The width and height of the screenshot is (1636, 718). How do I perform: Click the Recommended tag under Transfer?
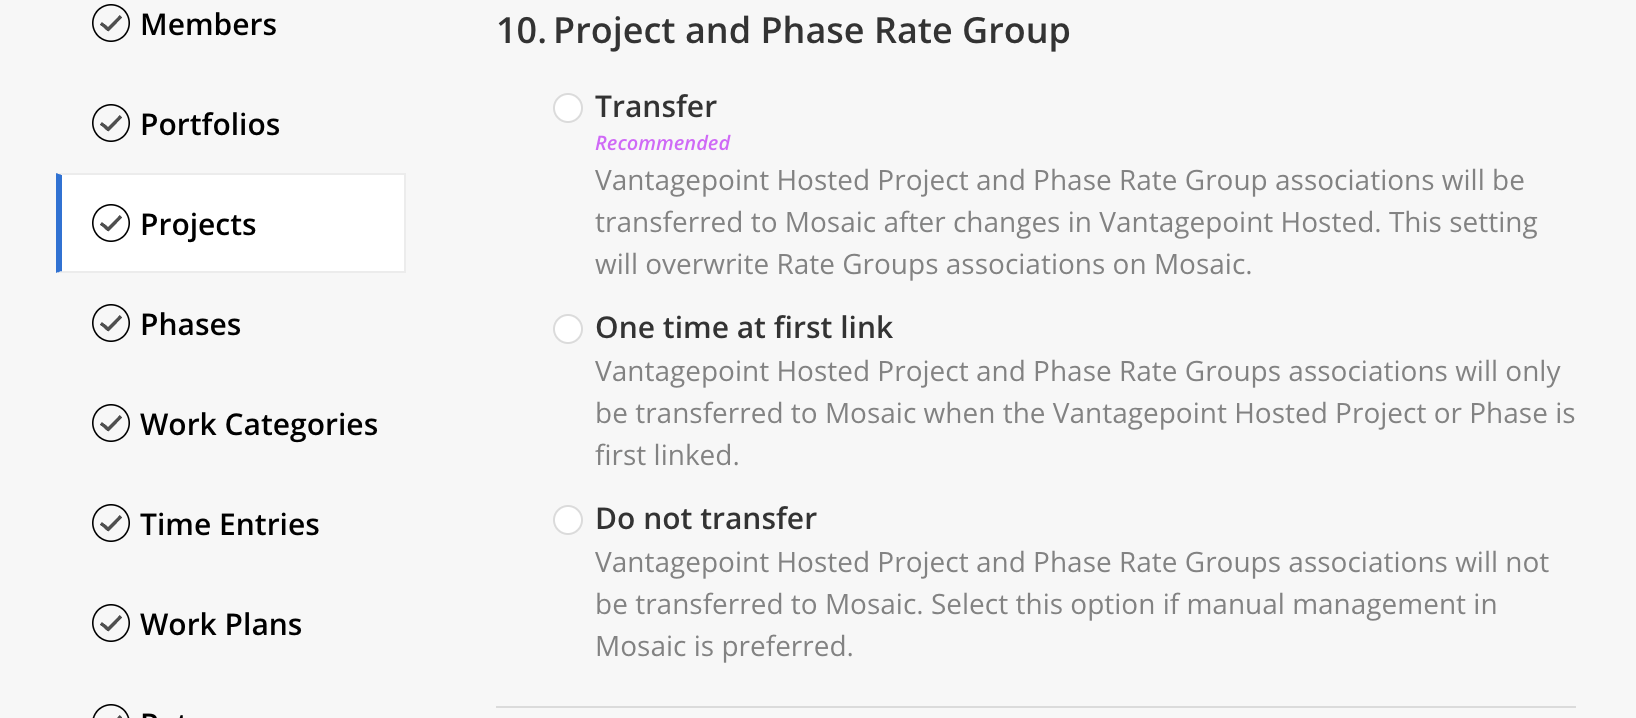pos(662,143)
